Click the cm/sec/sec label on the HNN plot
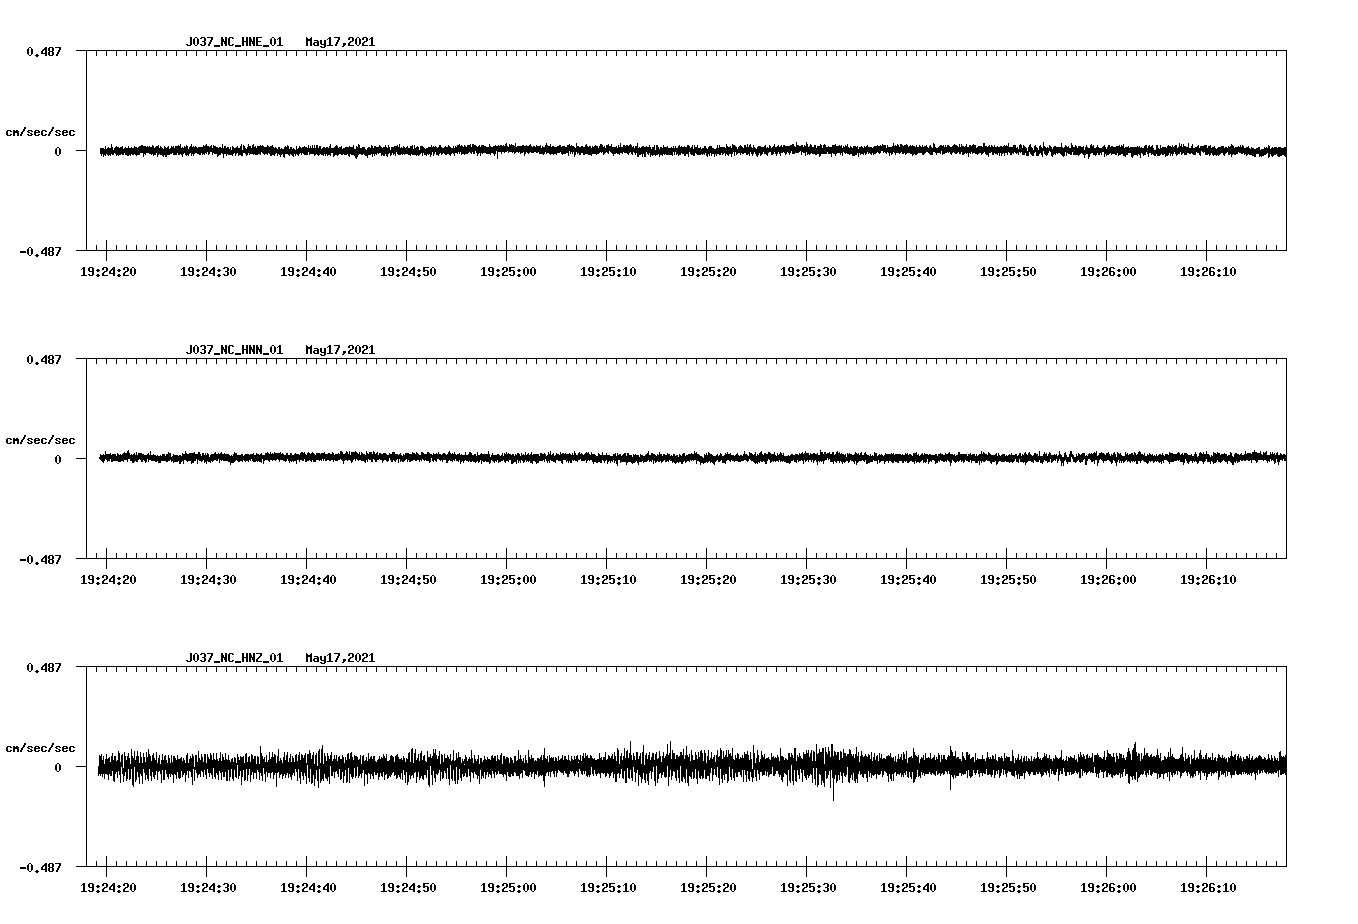Screen dimensions: 1358x924 coord(41,439)
